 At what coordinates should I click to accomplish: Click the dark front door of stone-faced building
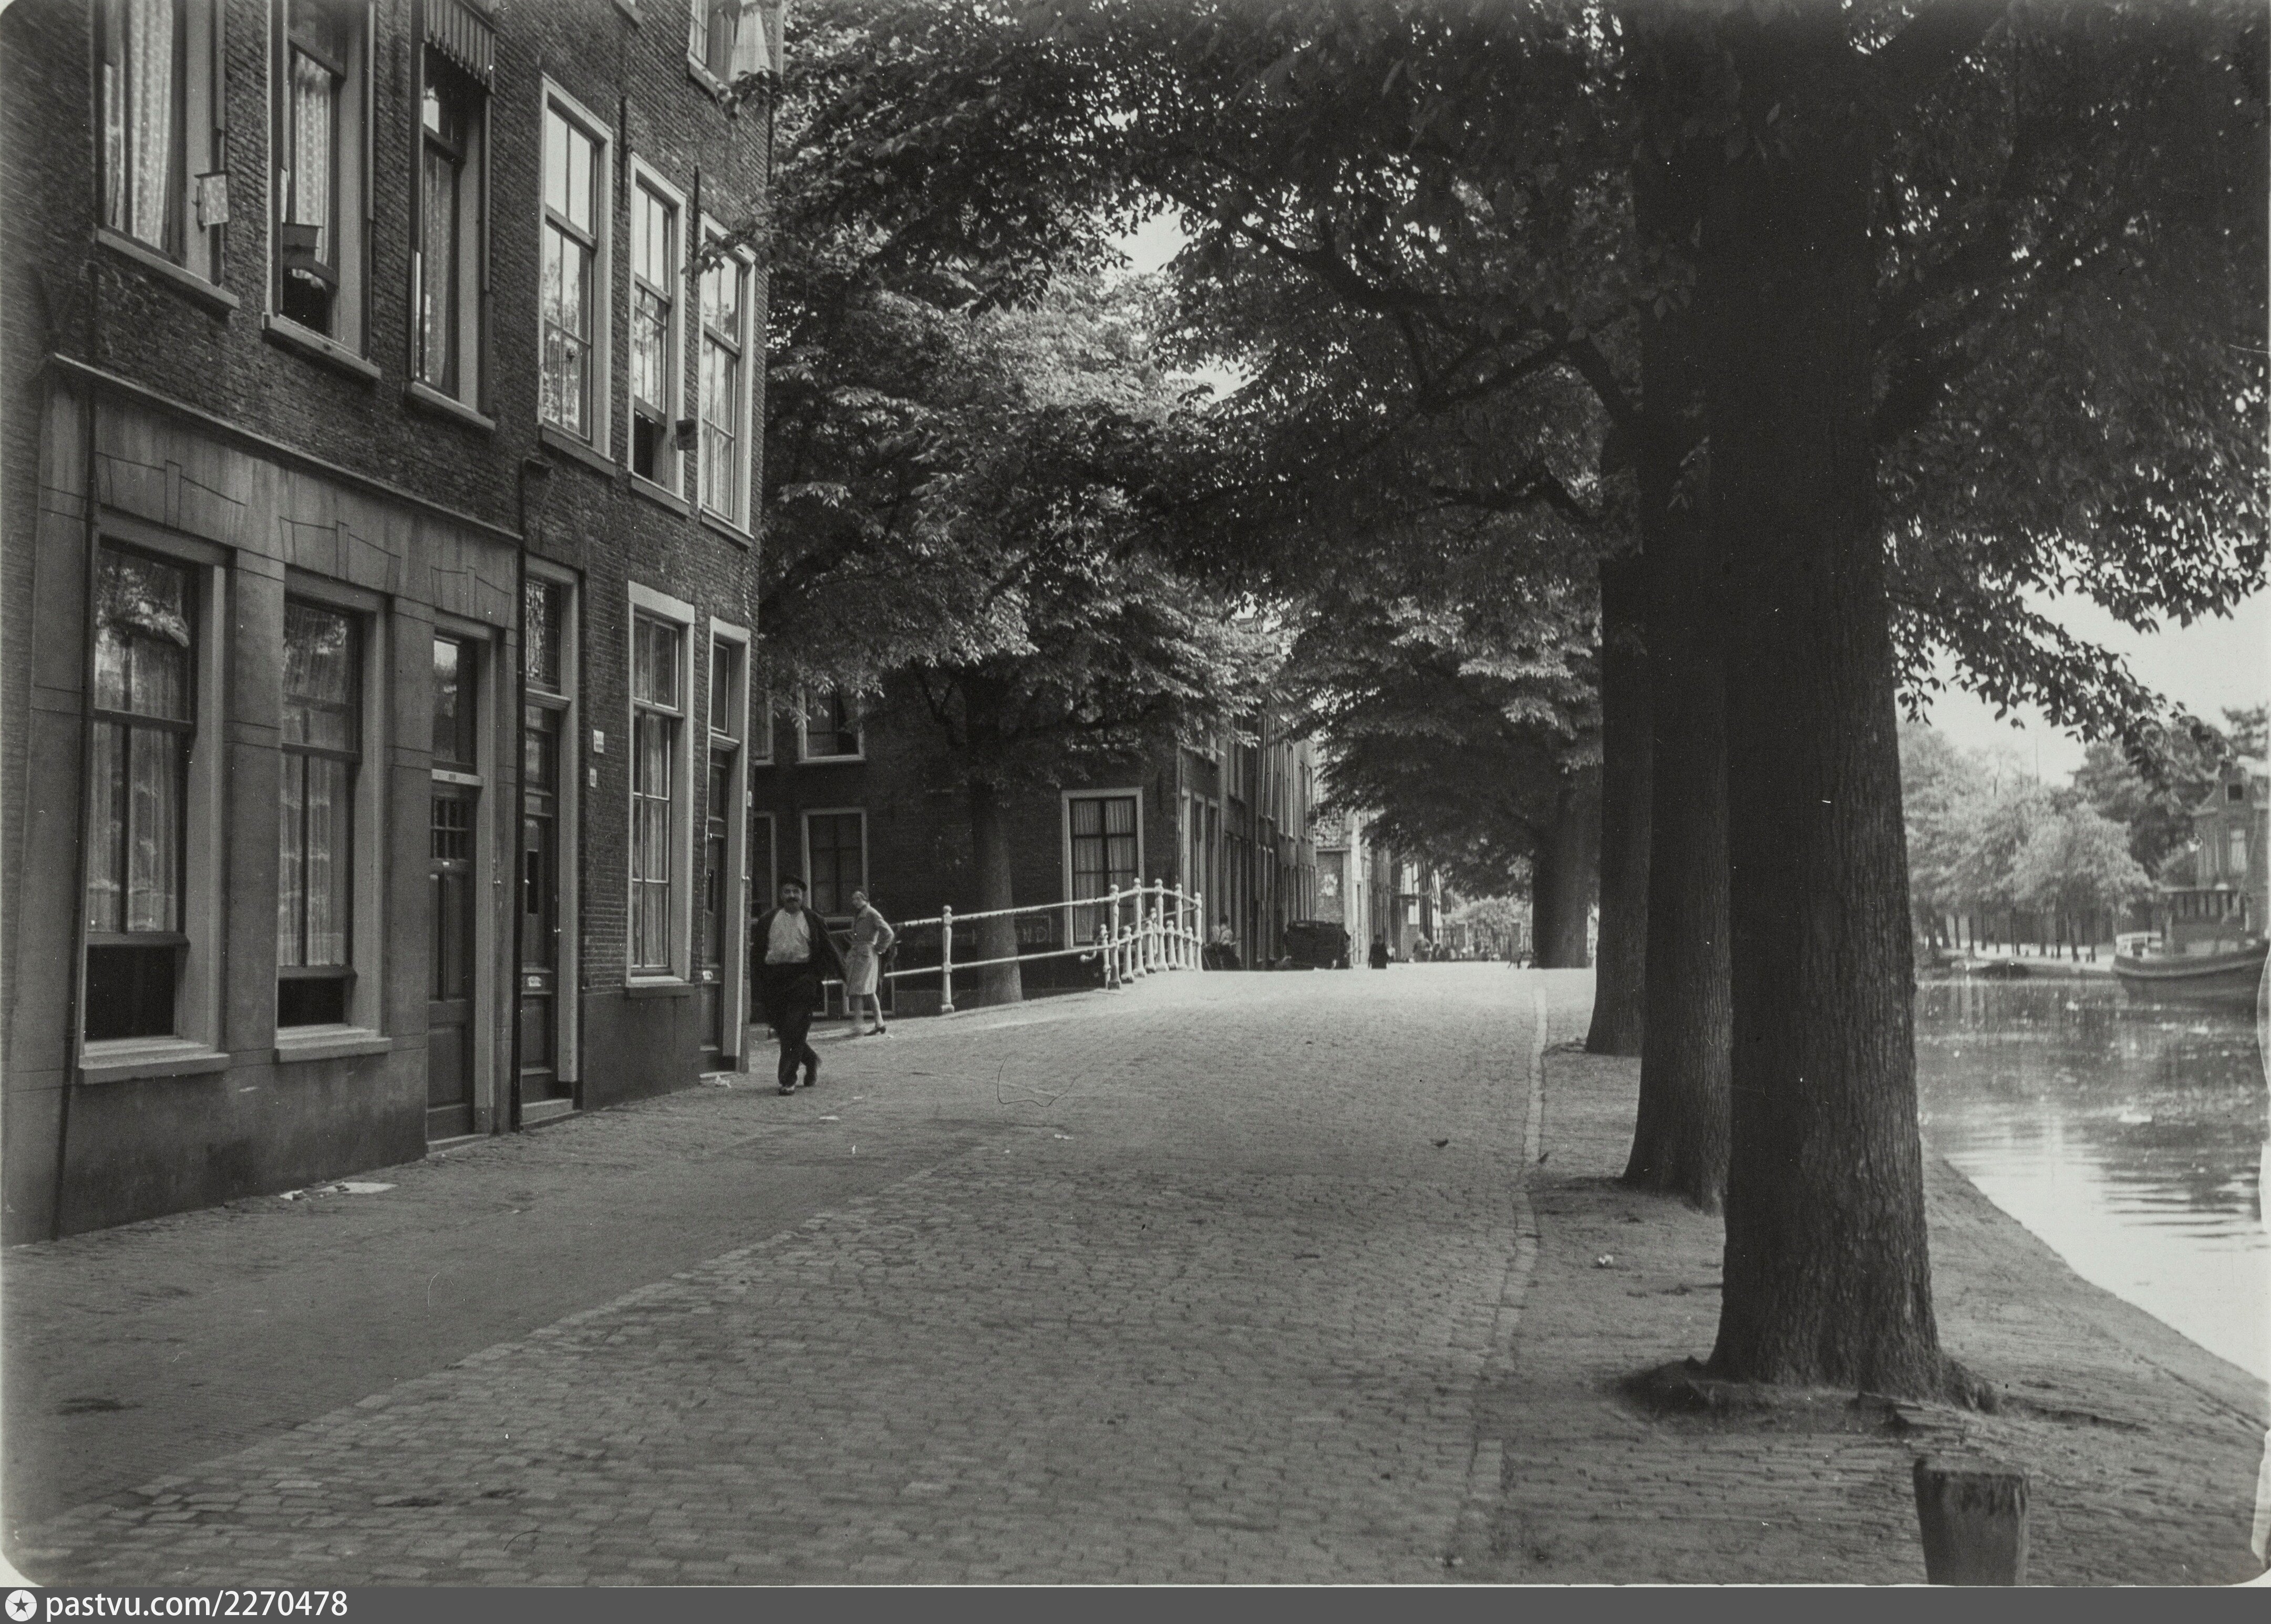(x=453, y=950)
